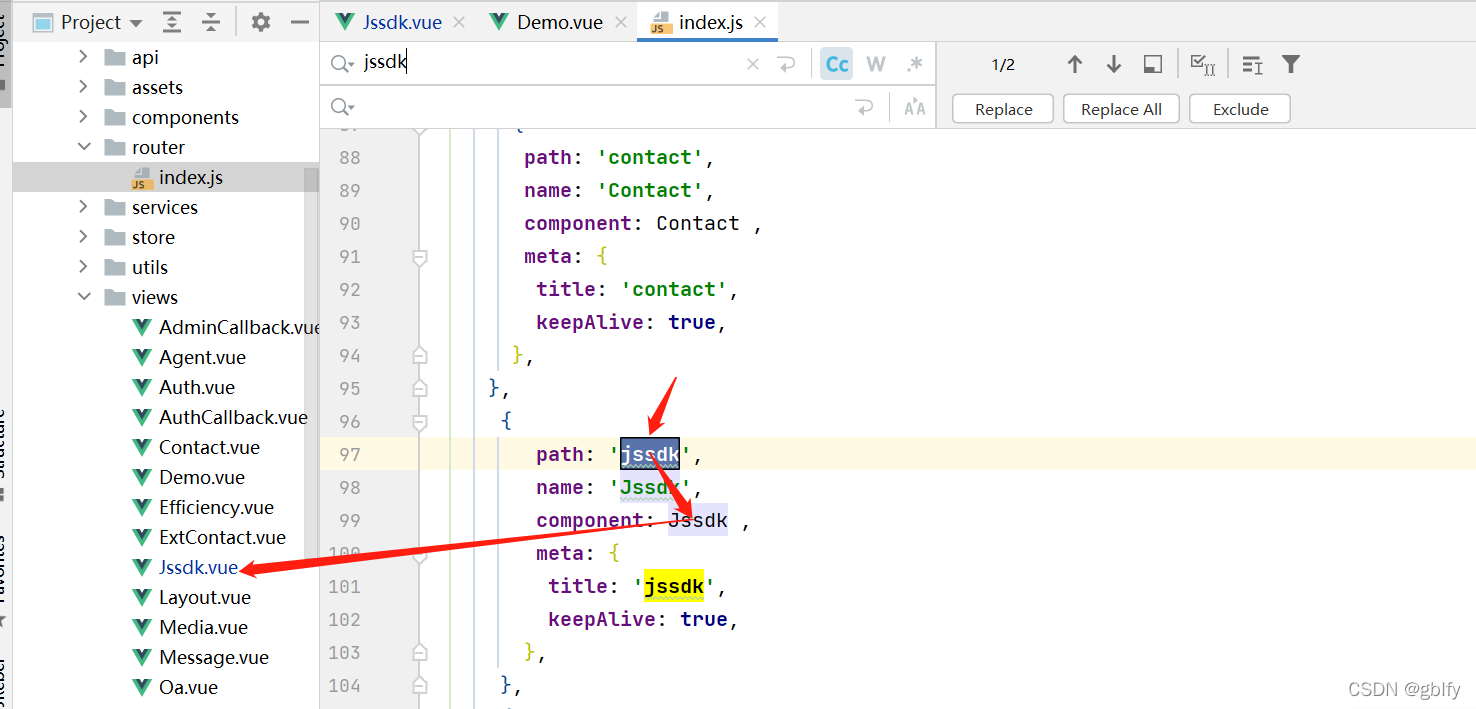This screenshot has height=709, width=1476.
Task: Click the Replace button
Action: point(1003,109)
